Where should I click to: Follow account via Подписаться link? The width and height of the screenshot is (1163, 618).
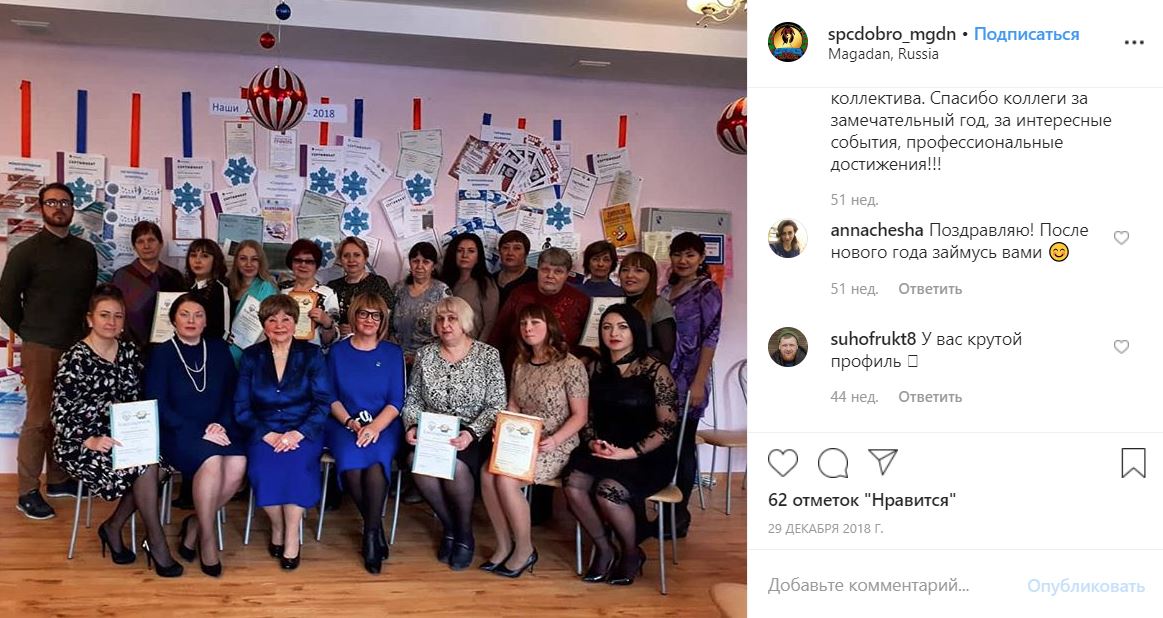click(1027, 34)
